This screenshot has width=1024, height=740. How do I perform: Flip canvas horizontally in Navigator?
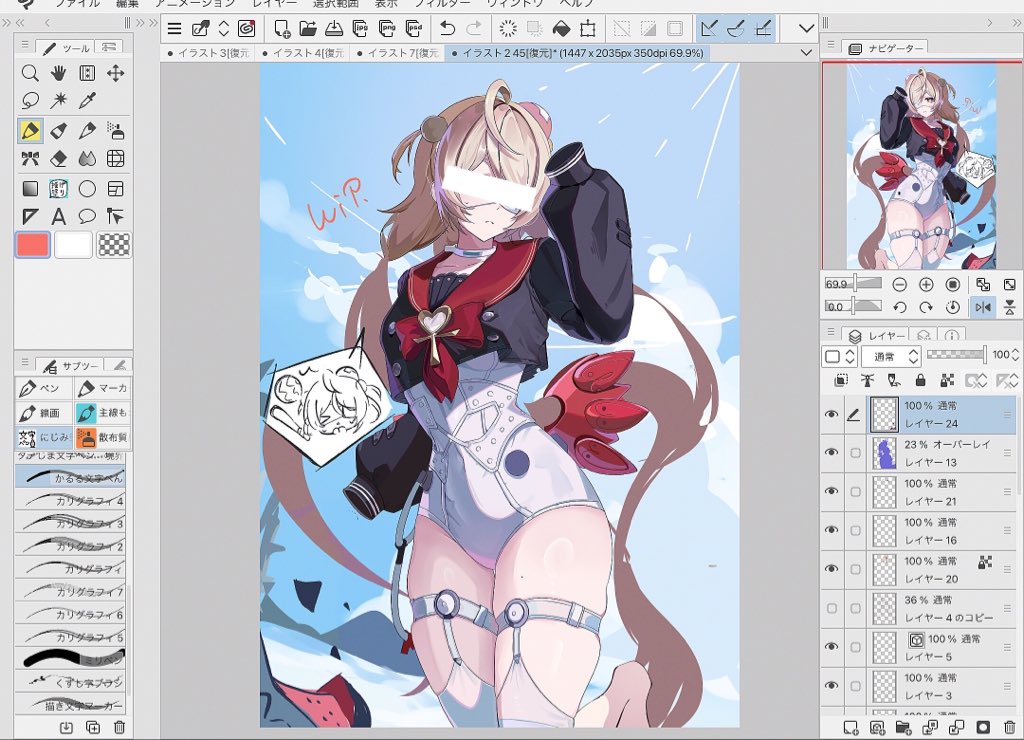[x=983, y=307]
